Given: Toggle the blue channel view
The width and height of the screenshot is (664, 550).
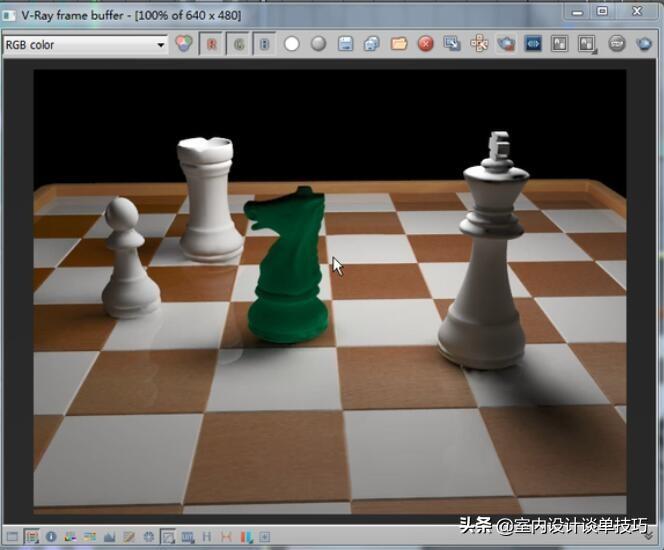Looking at the screenshot, I should click(x=265, y=44).
